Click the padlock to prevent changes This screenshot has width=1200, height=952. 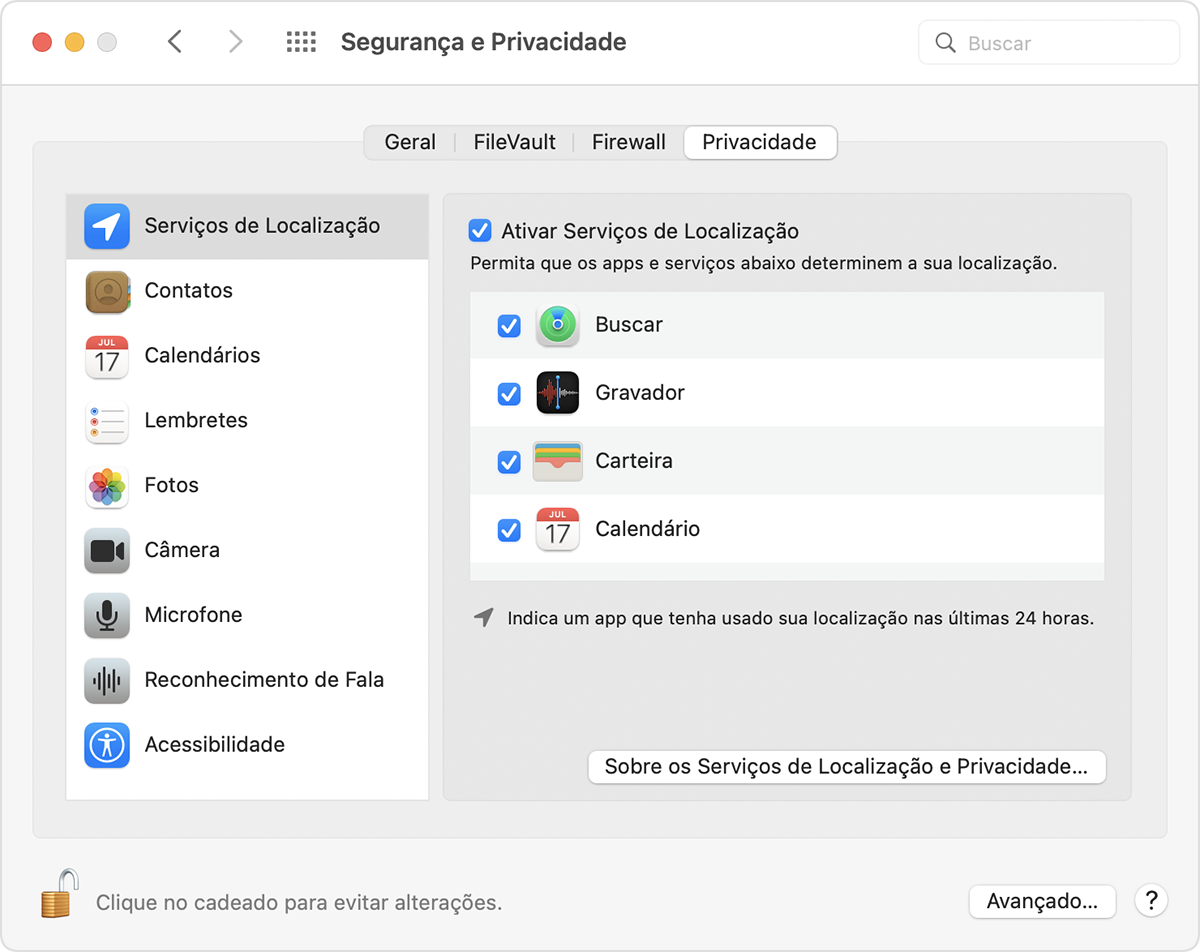[x=59, y=894]
